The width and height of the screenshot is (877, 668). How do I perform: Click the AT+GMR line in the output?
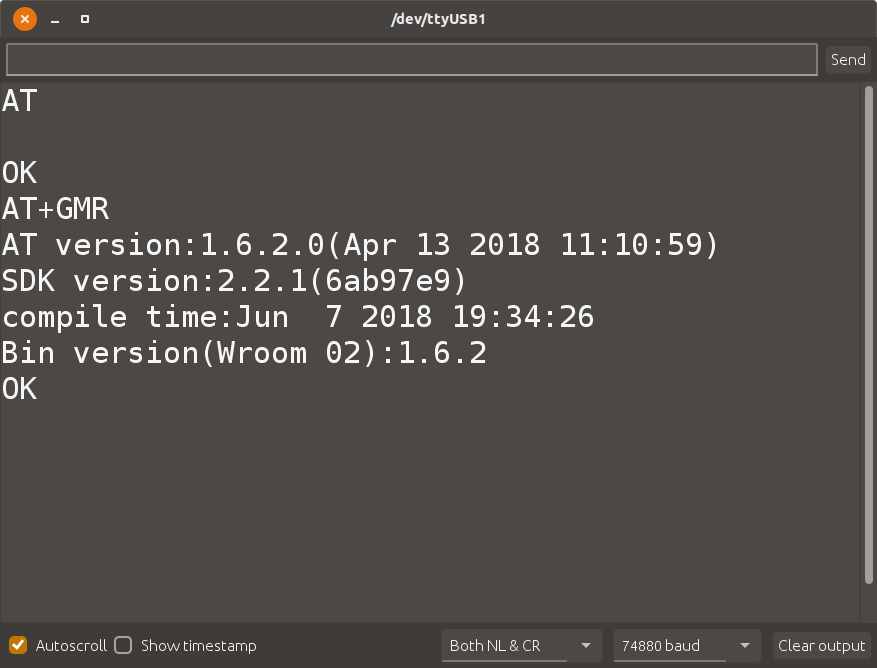56,209
